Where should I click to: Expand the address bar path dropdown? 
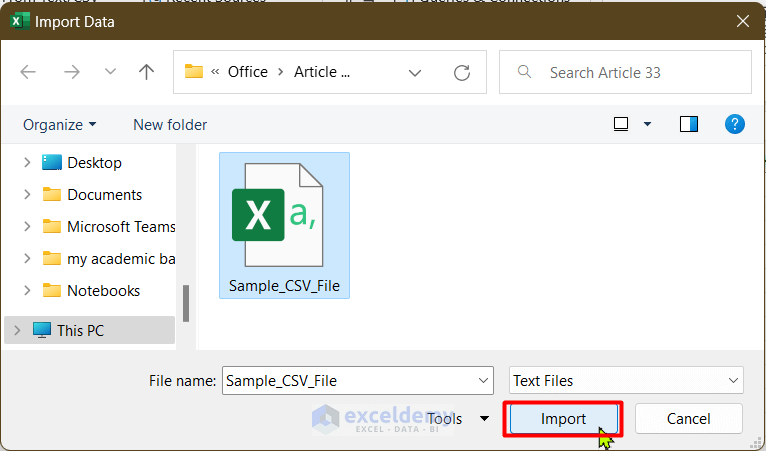[x=414, y=72]
